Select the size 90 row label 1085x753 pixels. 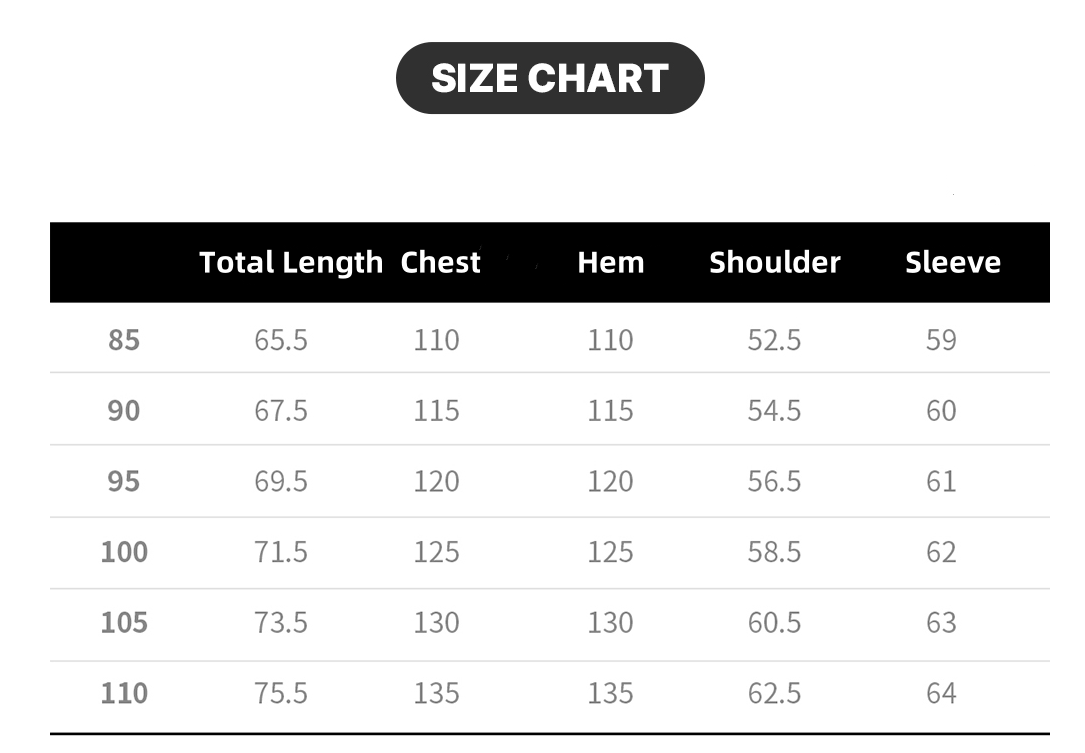[124, 410]
